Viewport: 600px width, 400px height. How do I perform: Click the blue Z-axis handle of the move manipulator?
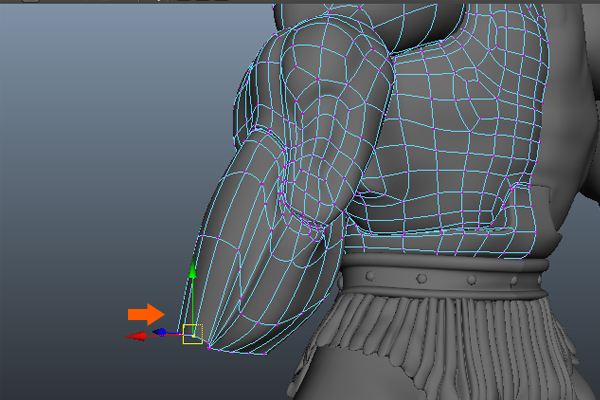tap(161, 332)
